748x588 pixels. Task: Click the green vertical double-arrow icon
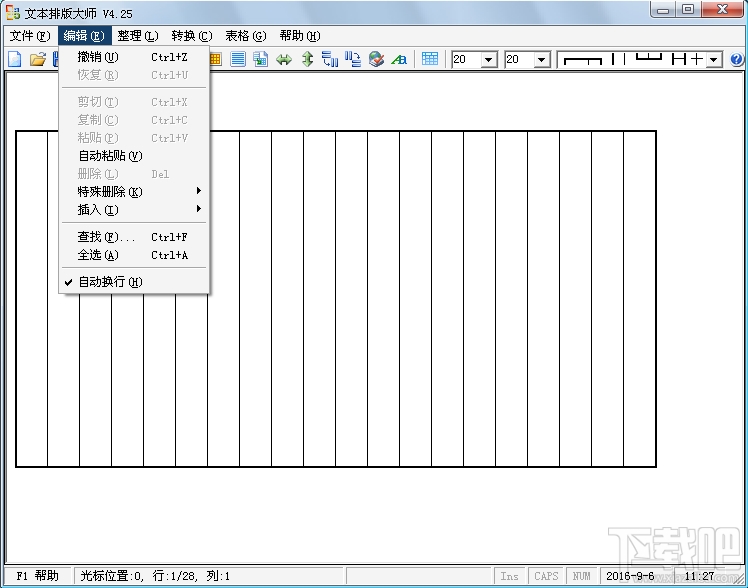307,59
